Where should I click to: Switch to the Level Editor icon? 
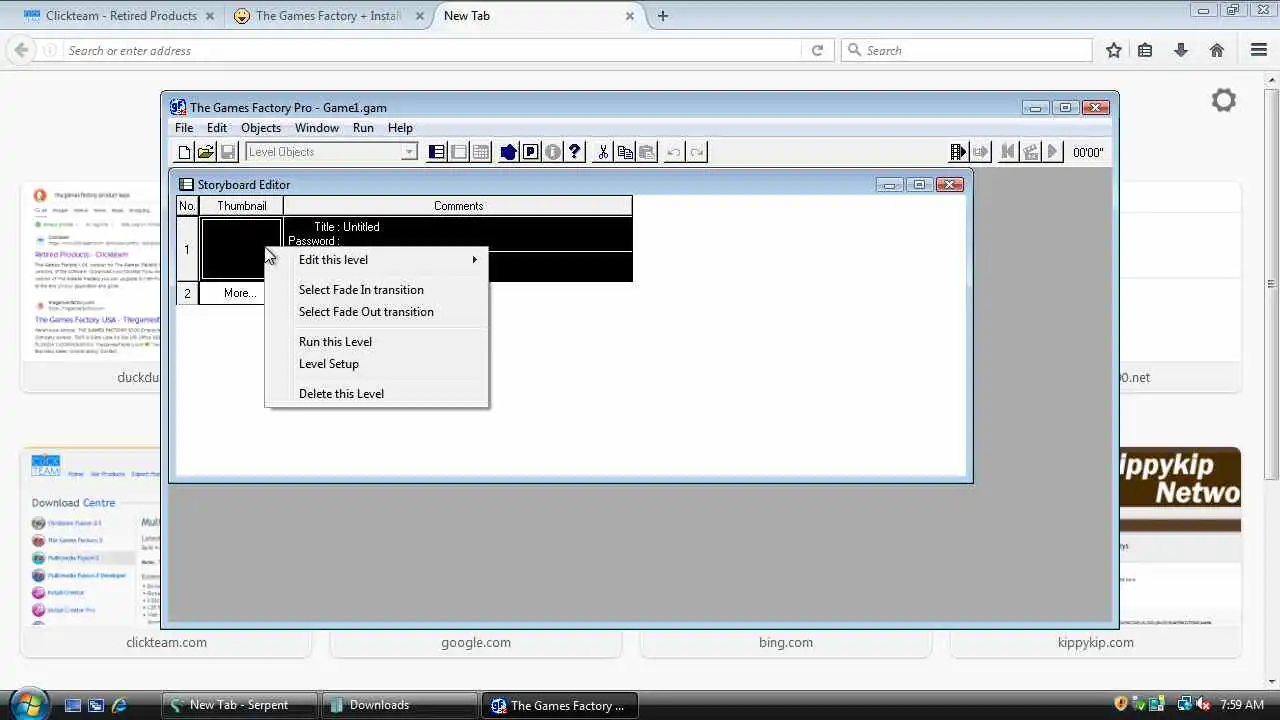click(x=459, y=152)
